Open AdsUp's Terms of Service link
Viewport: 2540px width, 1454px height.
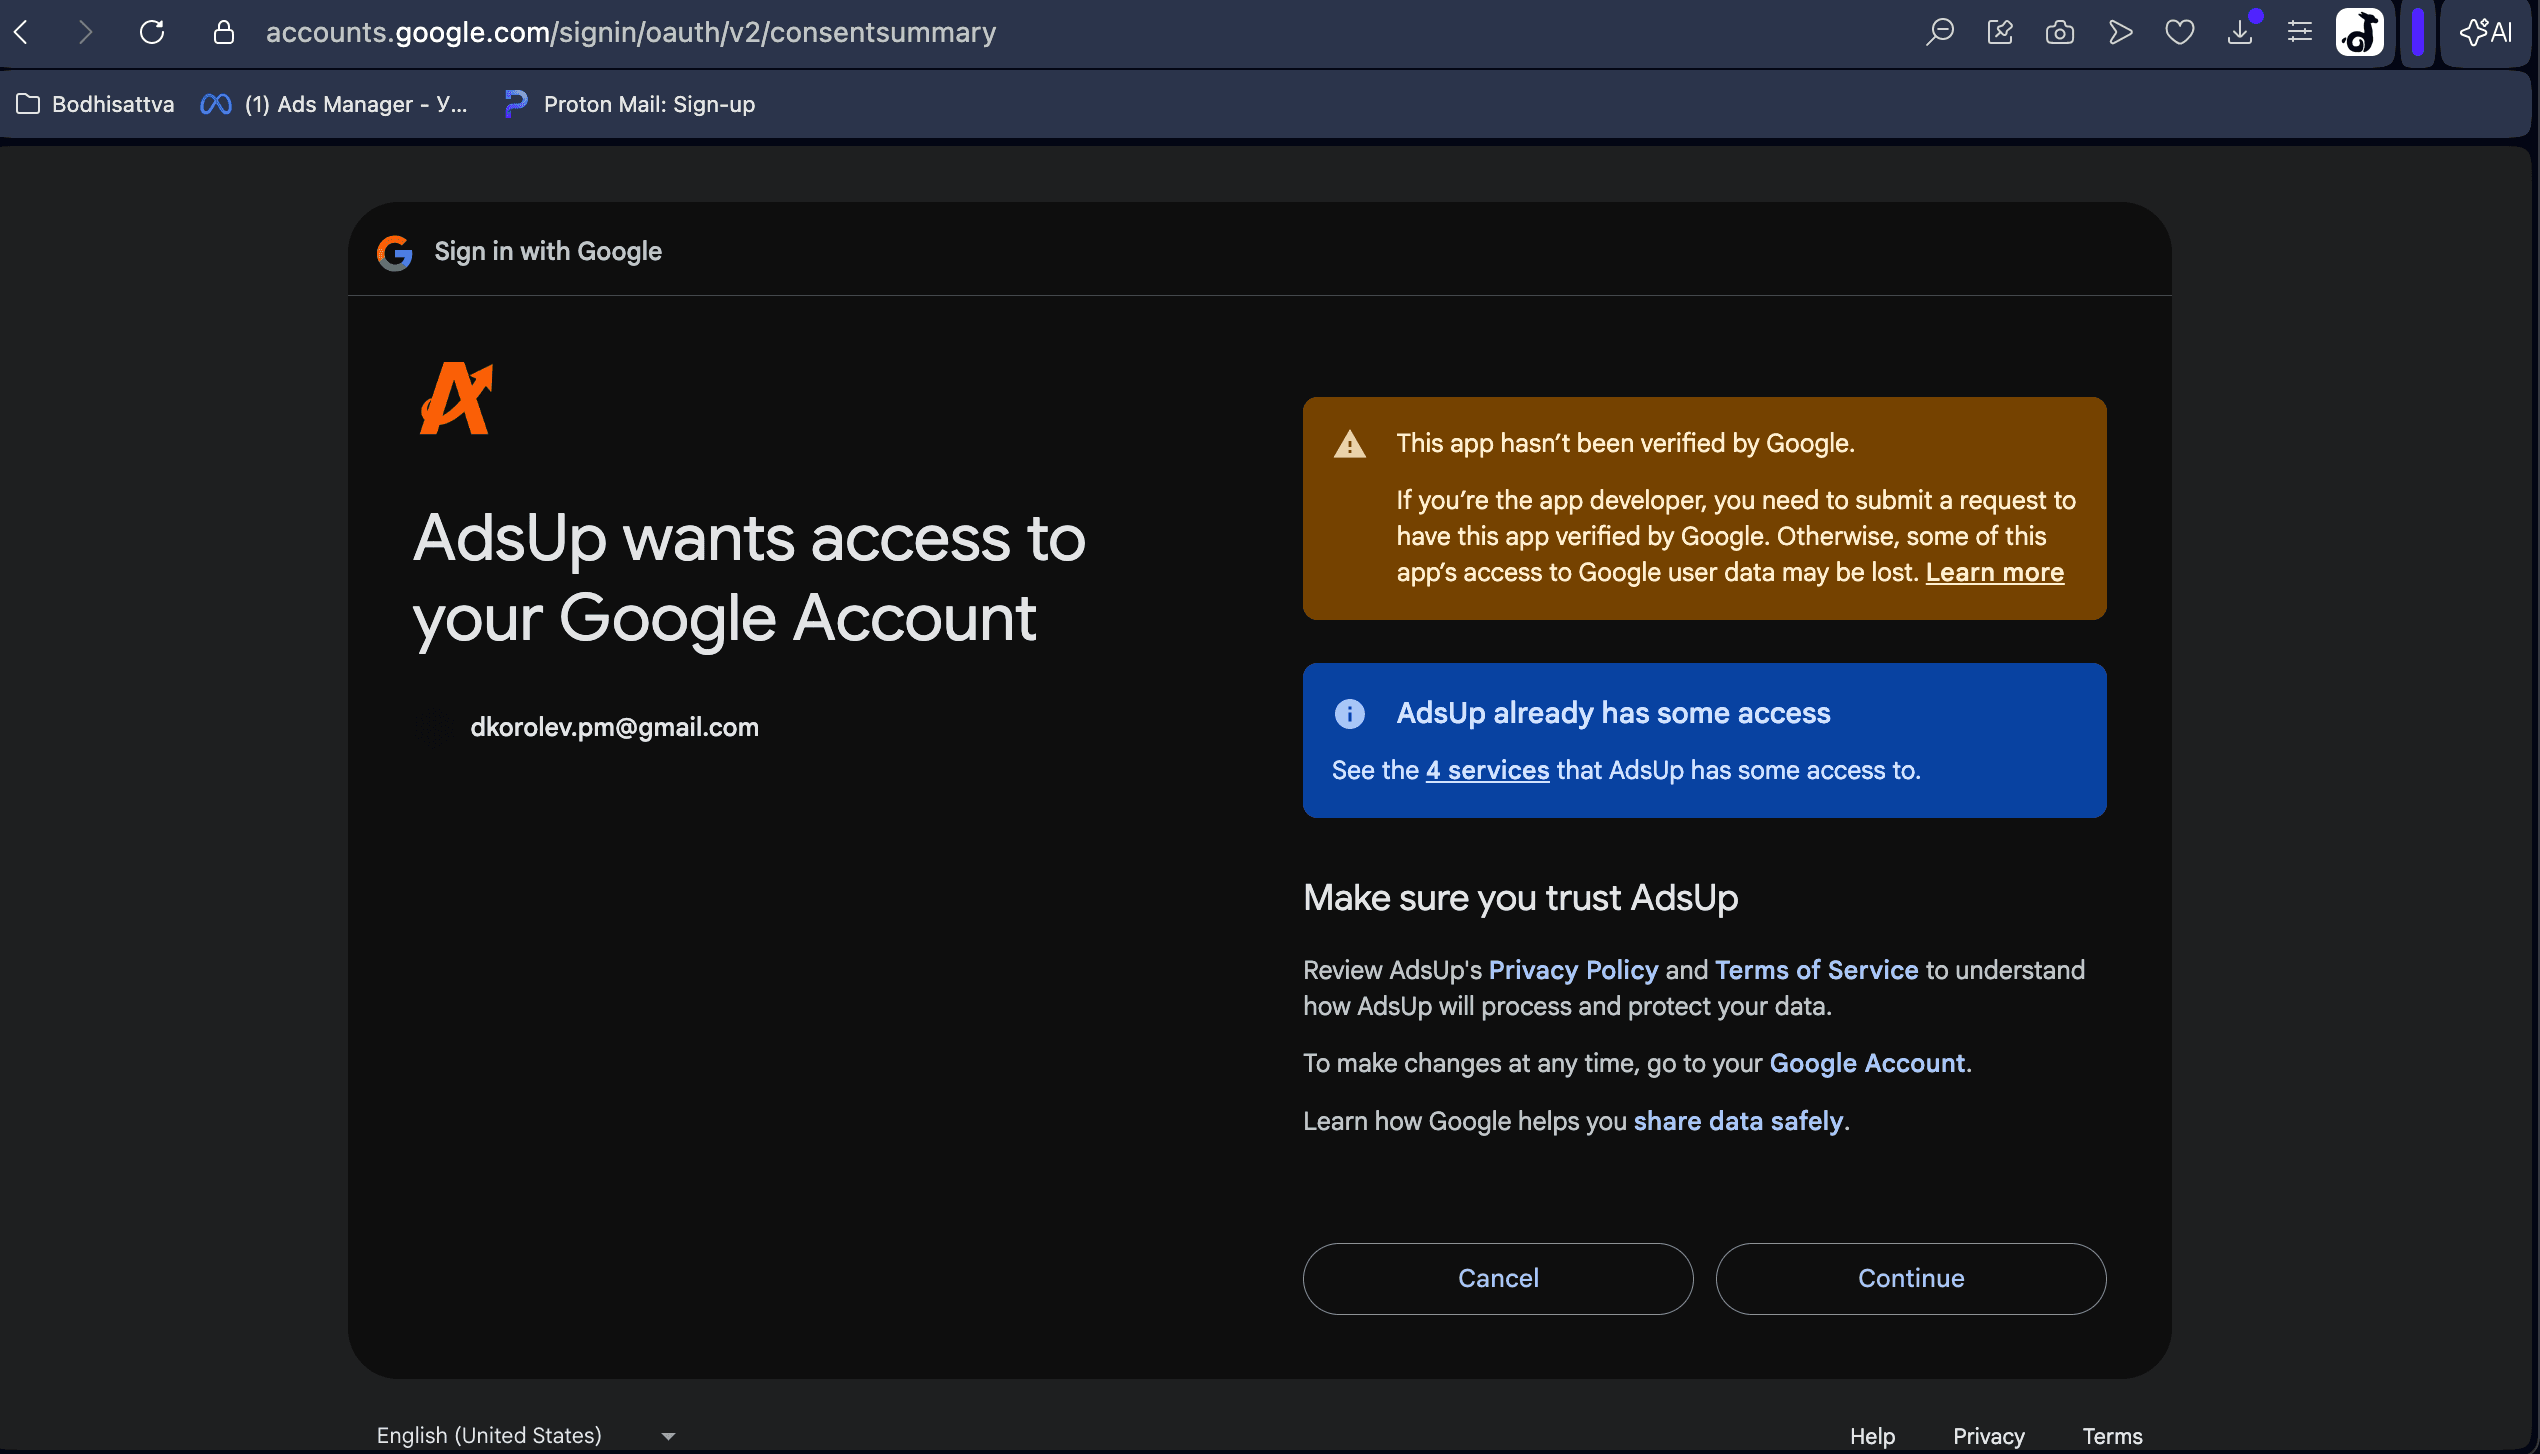[1816, 970]
